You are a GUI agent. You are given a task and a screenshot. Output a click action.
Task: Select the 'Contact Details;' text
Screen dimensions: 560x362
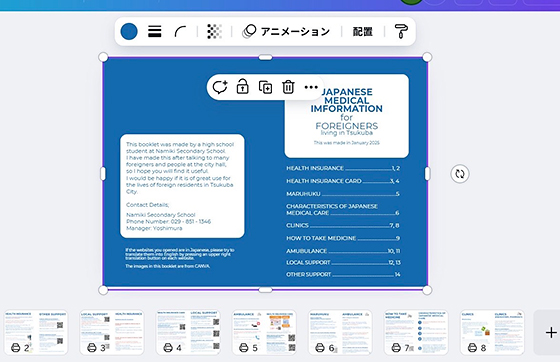click(x=148, y=205)
